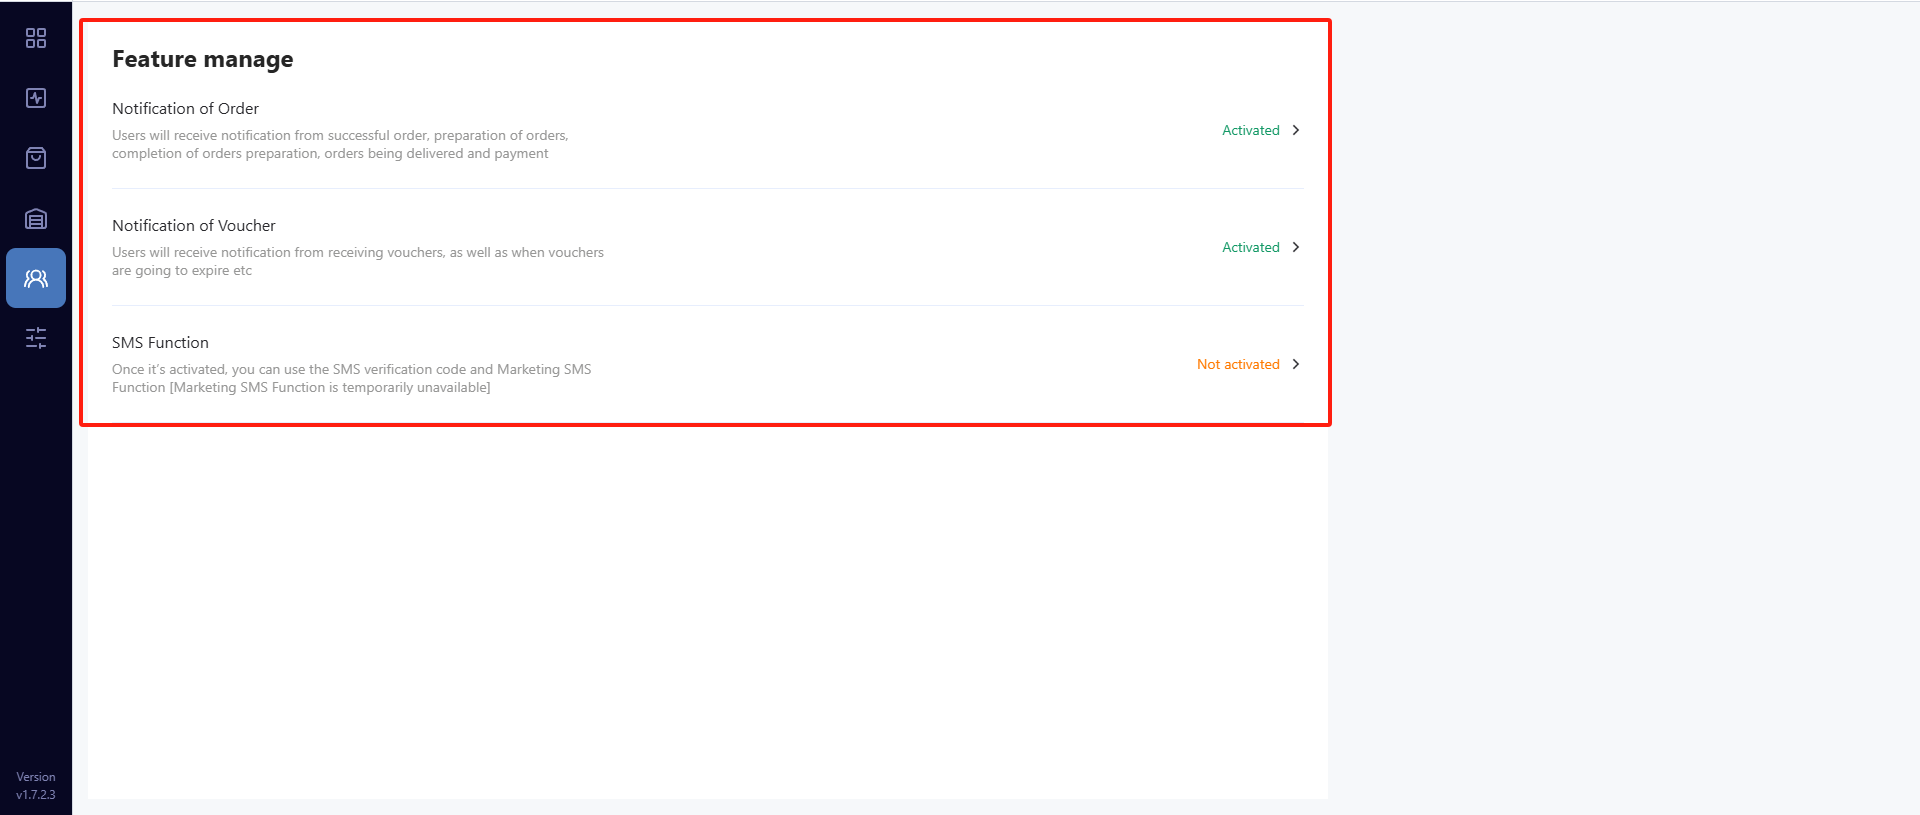1920x815 pixels.
Task: Open the Notification of Voucher title
Action: [x=194, y=225]
